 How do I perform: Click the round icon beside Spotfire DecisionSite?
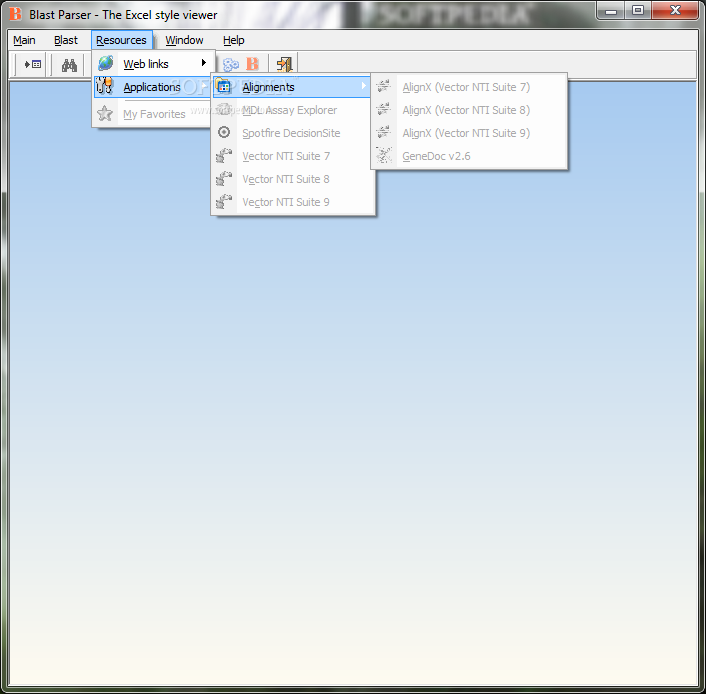pyautogui.click(x=224, y=132)
